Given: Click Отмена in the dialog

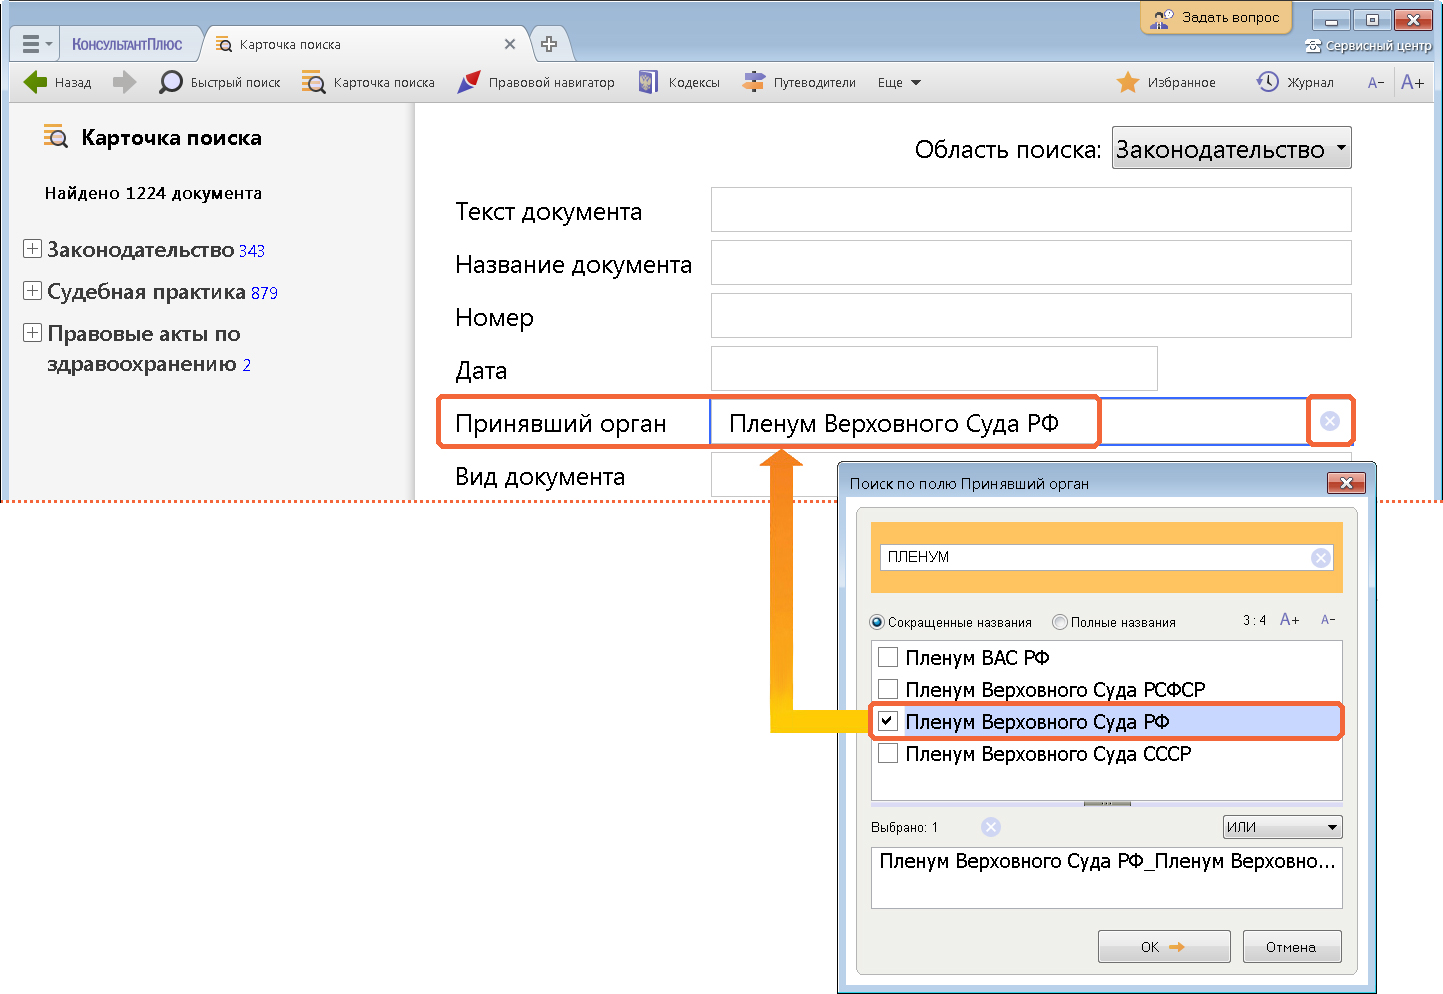Looking at the screenshot, I should click(x=1291, y=947).
